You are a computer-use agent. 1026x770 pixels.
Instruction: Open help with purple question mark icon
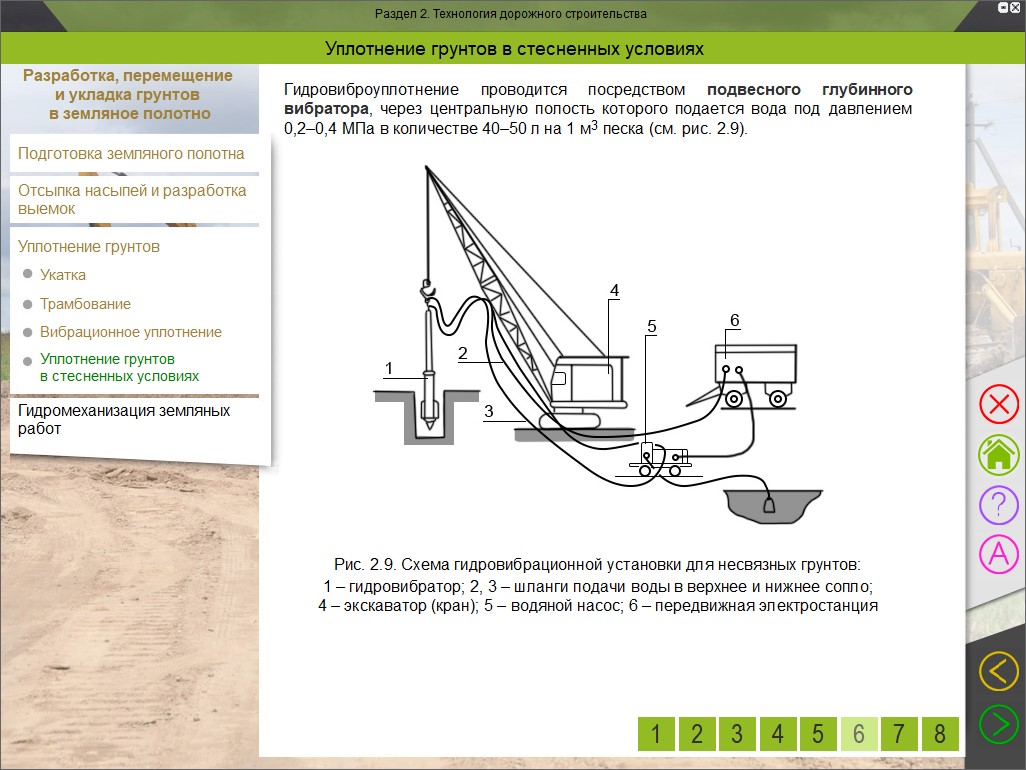tap(997, 504)
